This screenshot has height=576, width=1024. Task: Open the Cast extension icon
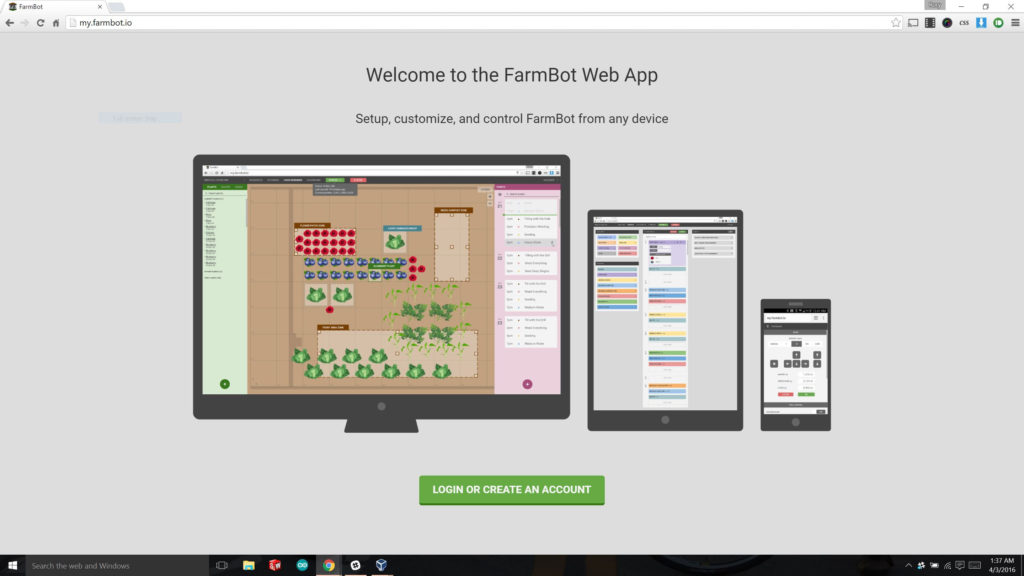coord(913,23)
